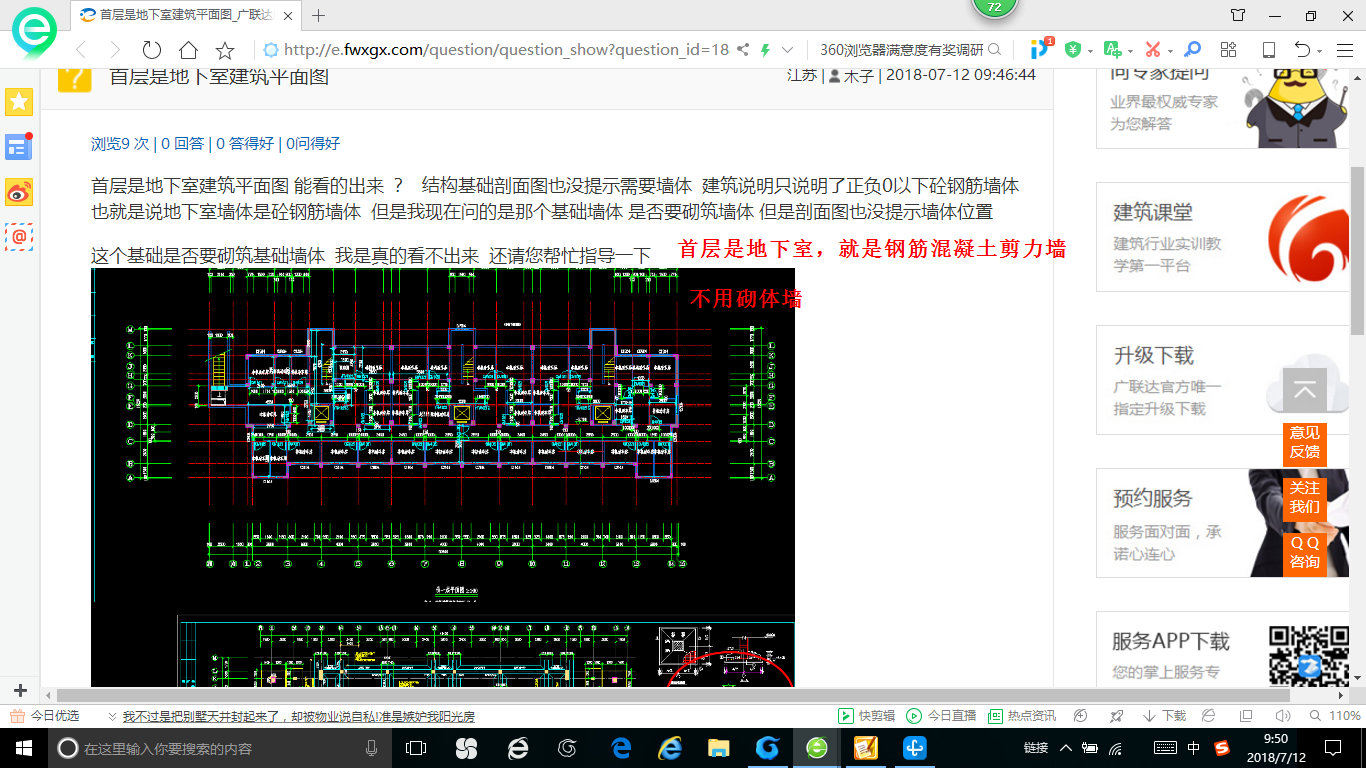The image size is (1366, 768).
Task: Show hidden tray icons chevron
Action: coord(1066,748)
